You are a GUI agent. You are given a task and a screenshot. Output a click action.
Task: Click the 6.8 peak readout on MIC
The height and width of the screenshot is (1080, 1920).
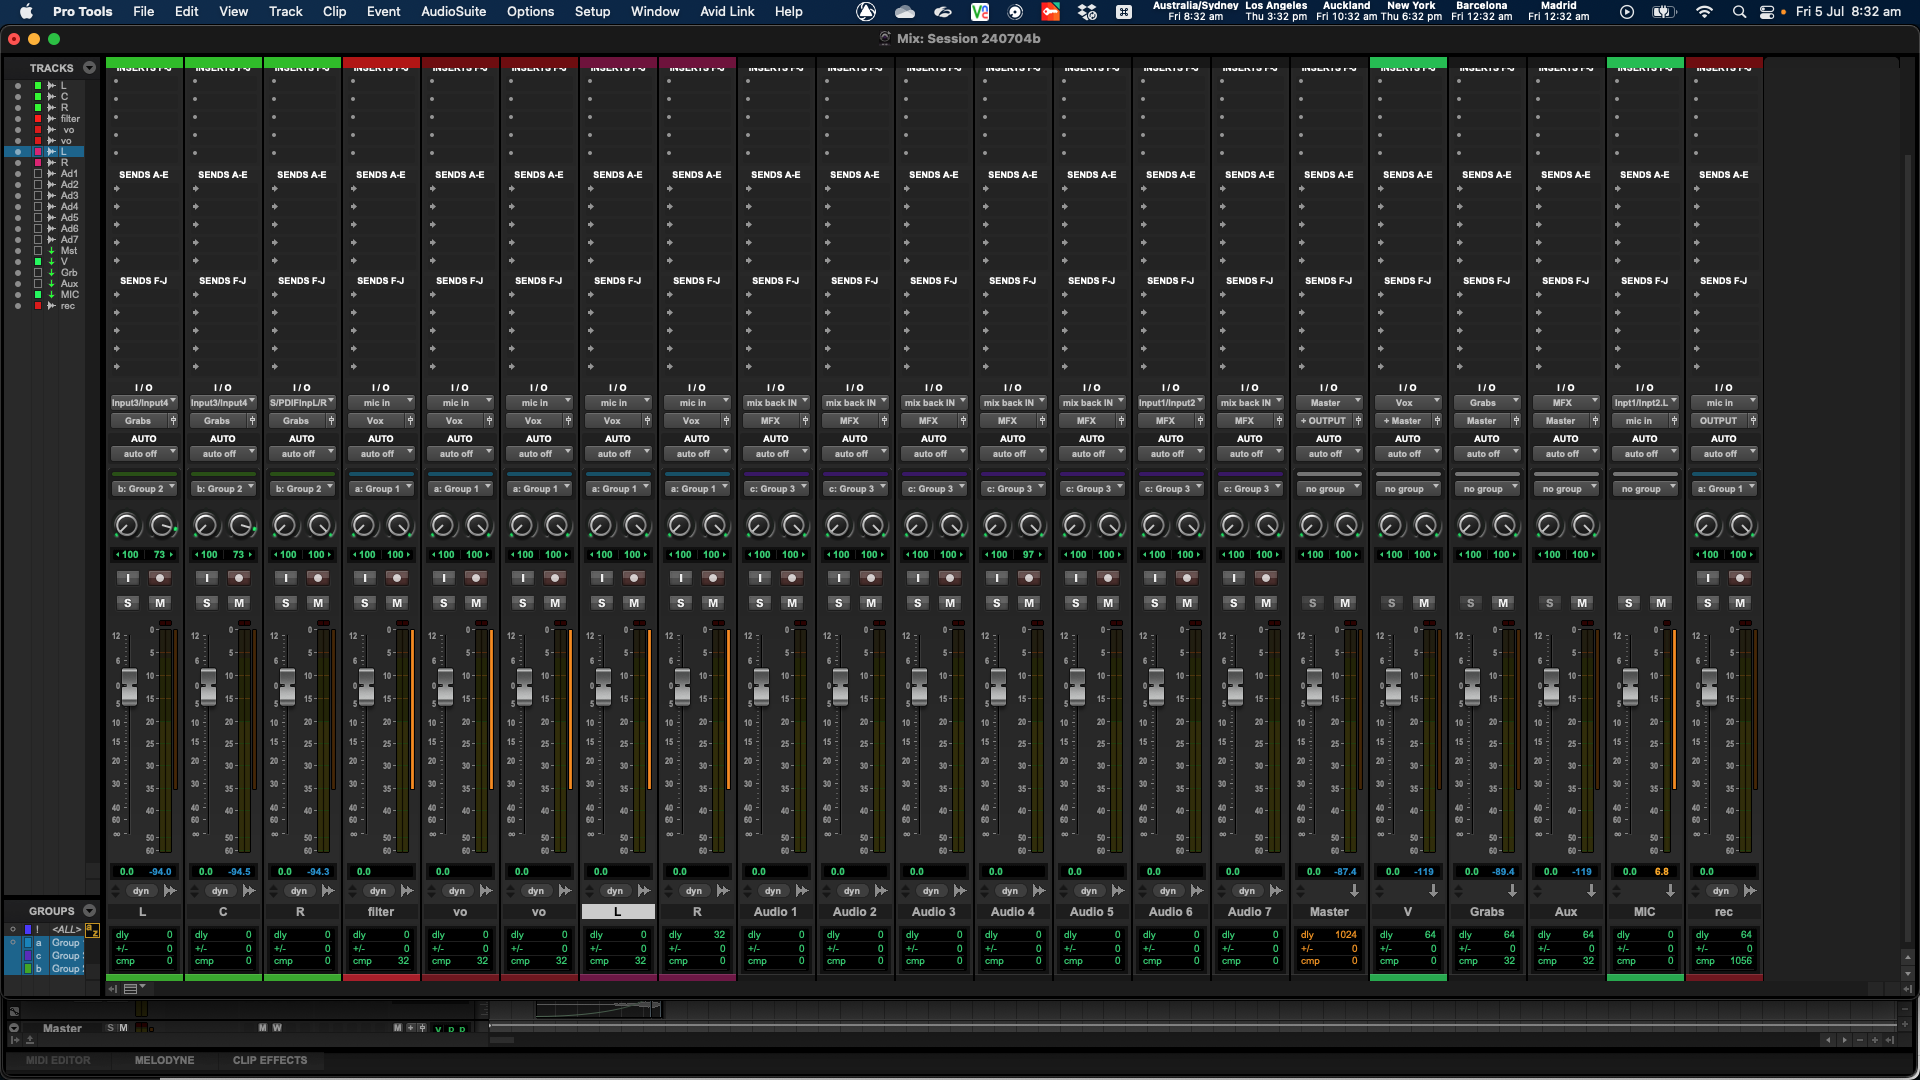pyautogui.click(x=1662, y=872)
